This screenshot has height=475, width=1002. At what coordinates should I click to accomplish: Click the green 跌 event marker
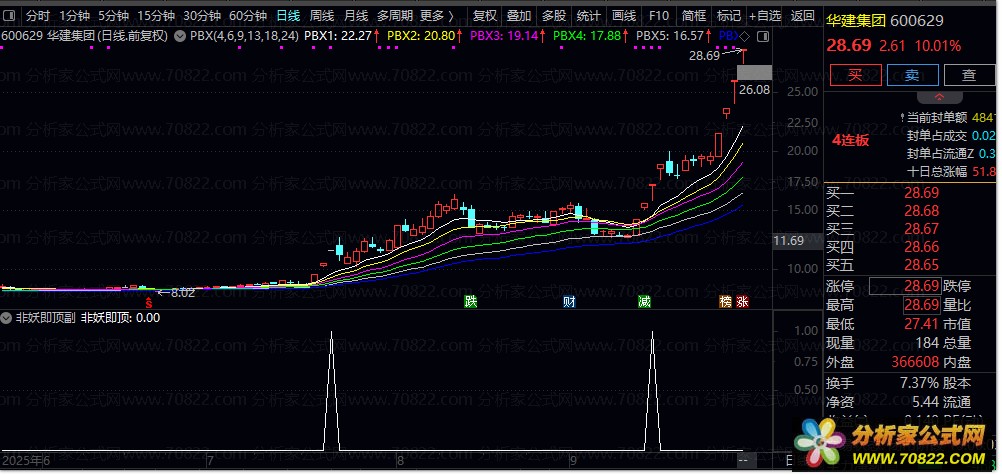tap(471, 302)
